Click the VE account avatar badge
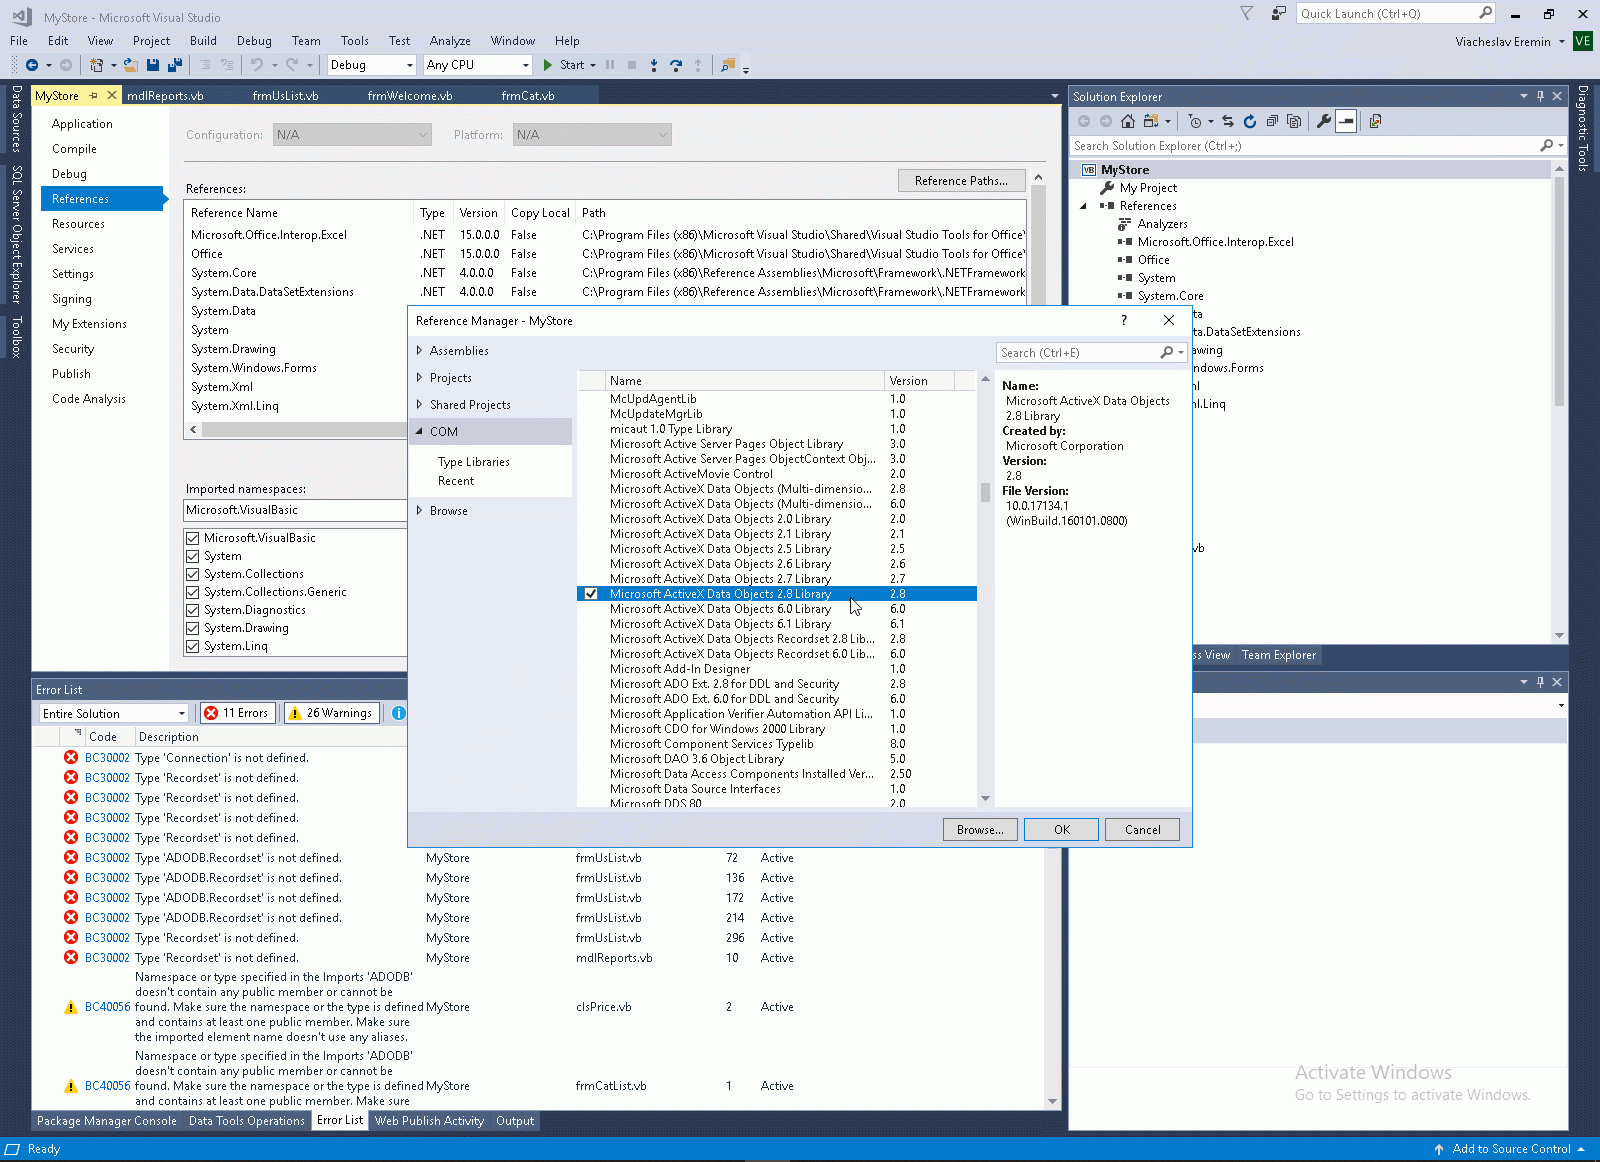 tap(1582, 41)
